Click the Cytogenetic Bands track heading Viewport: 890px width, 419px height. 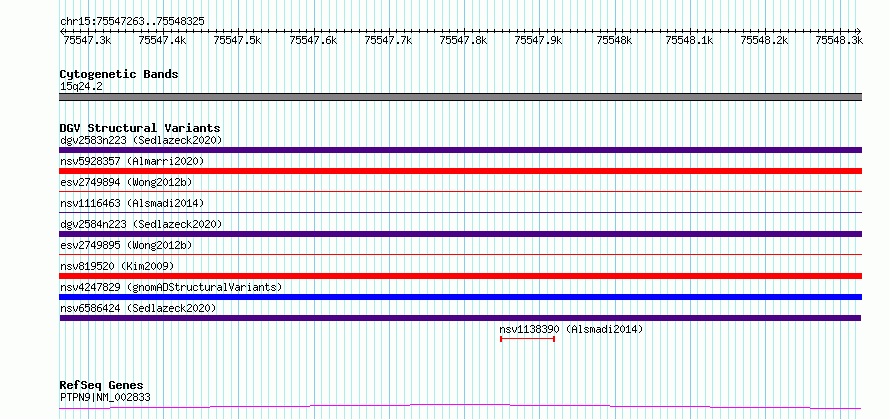[x=119, y=74]
